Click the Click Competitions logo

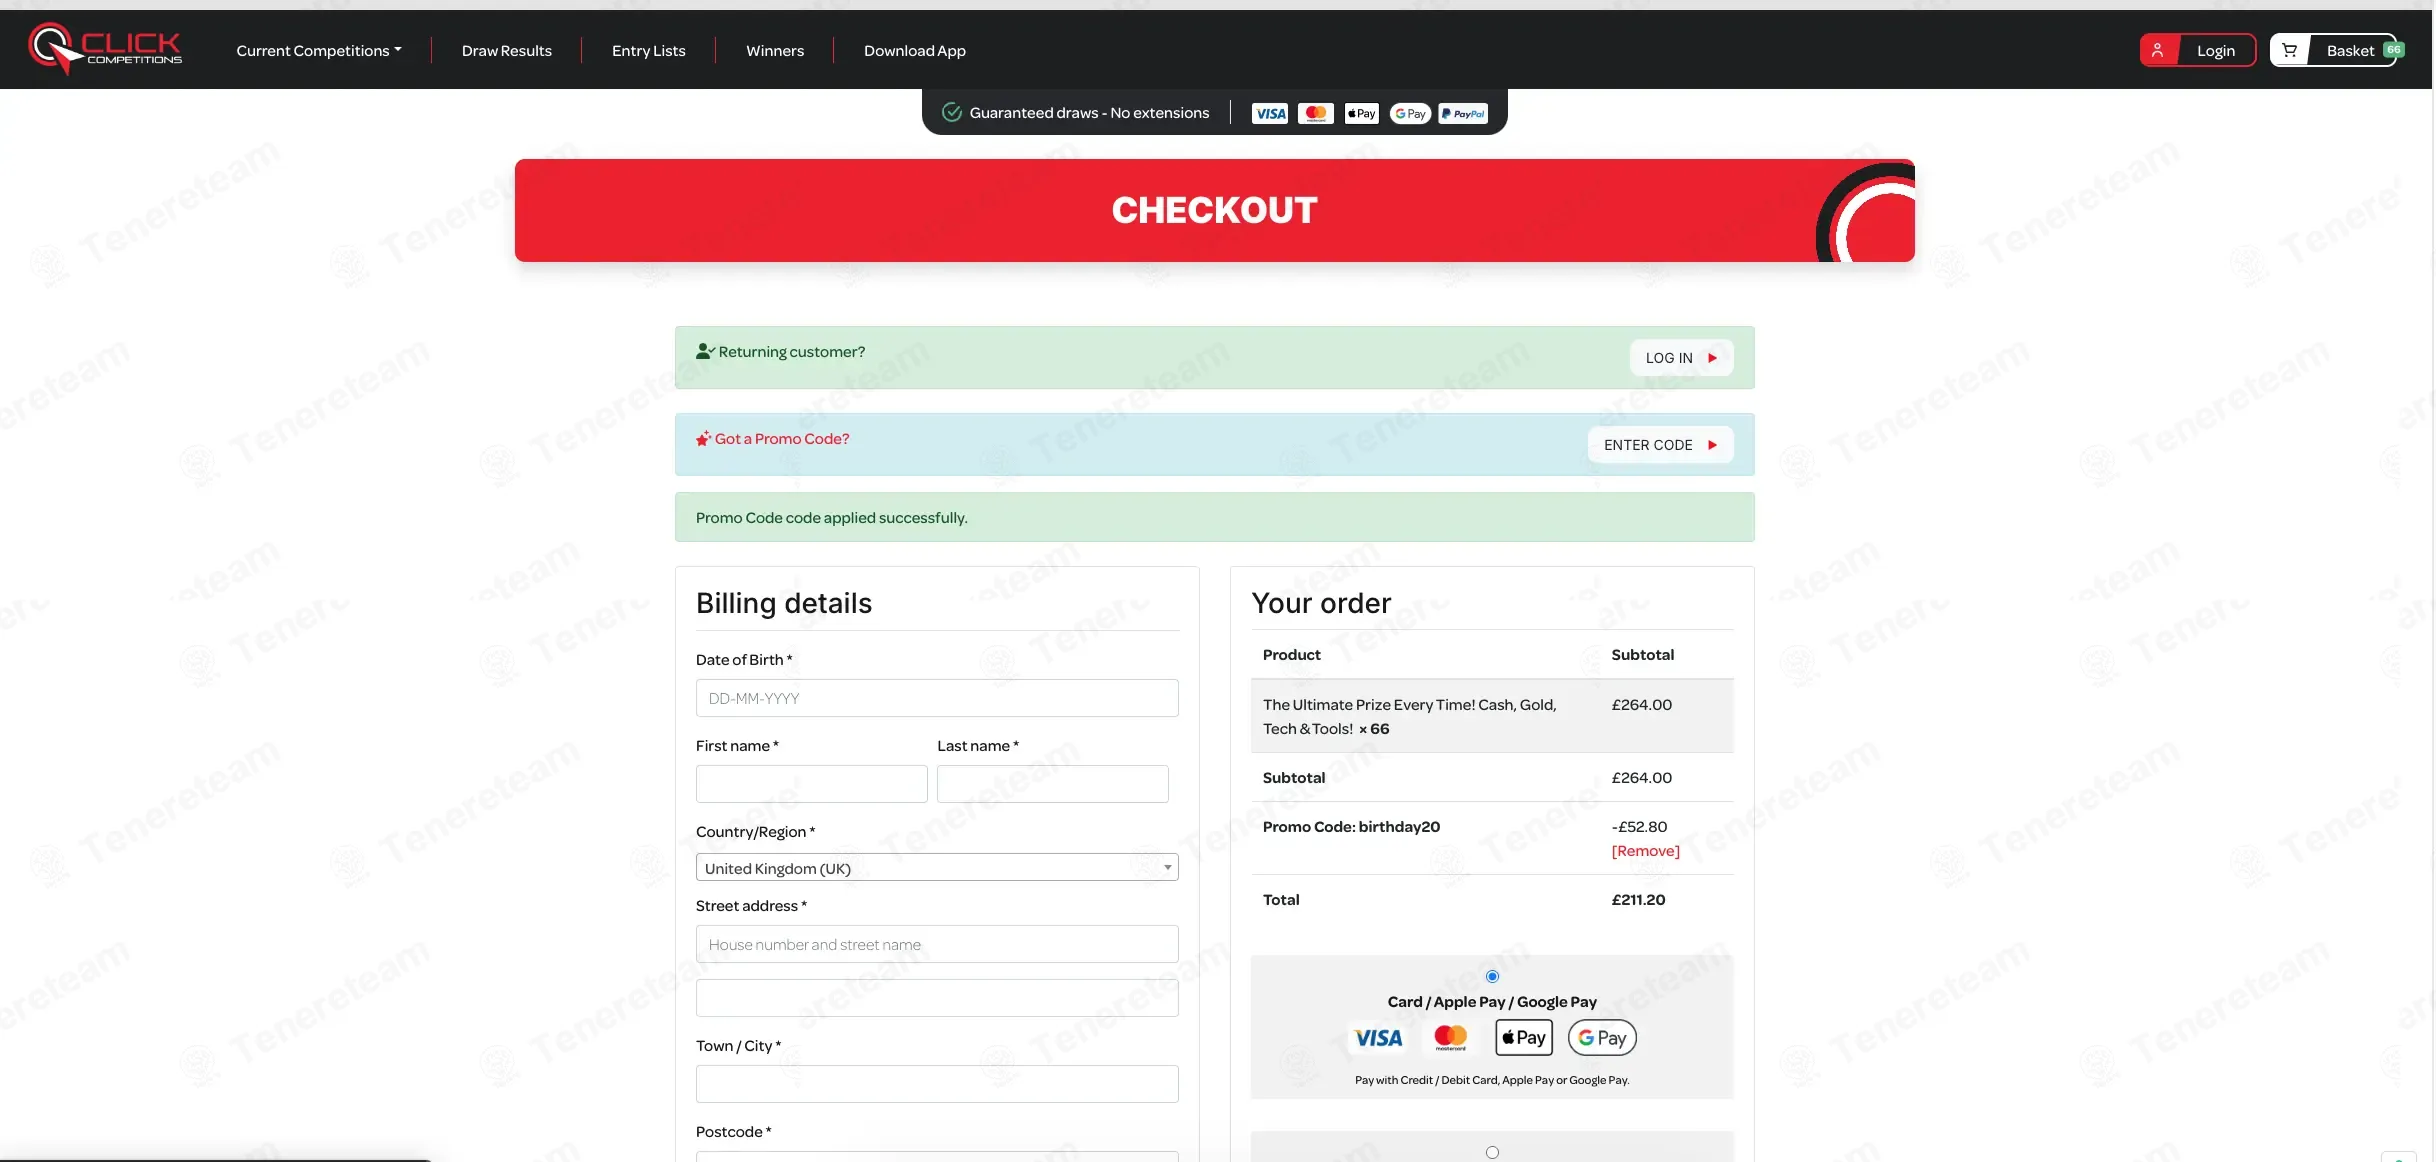[105, 48]
